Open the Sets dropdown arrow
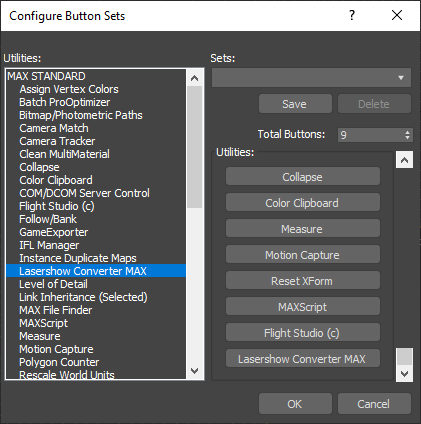The width and height of the screenshot is (421, 424). [401, 78]
